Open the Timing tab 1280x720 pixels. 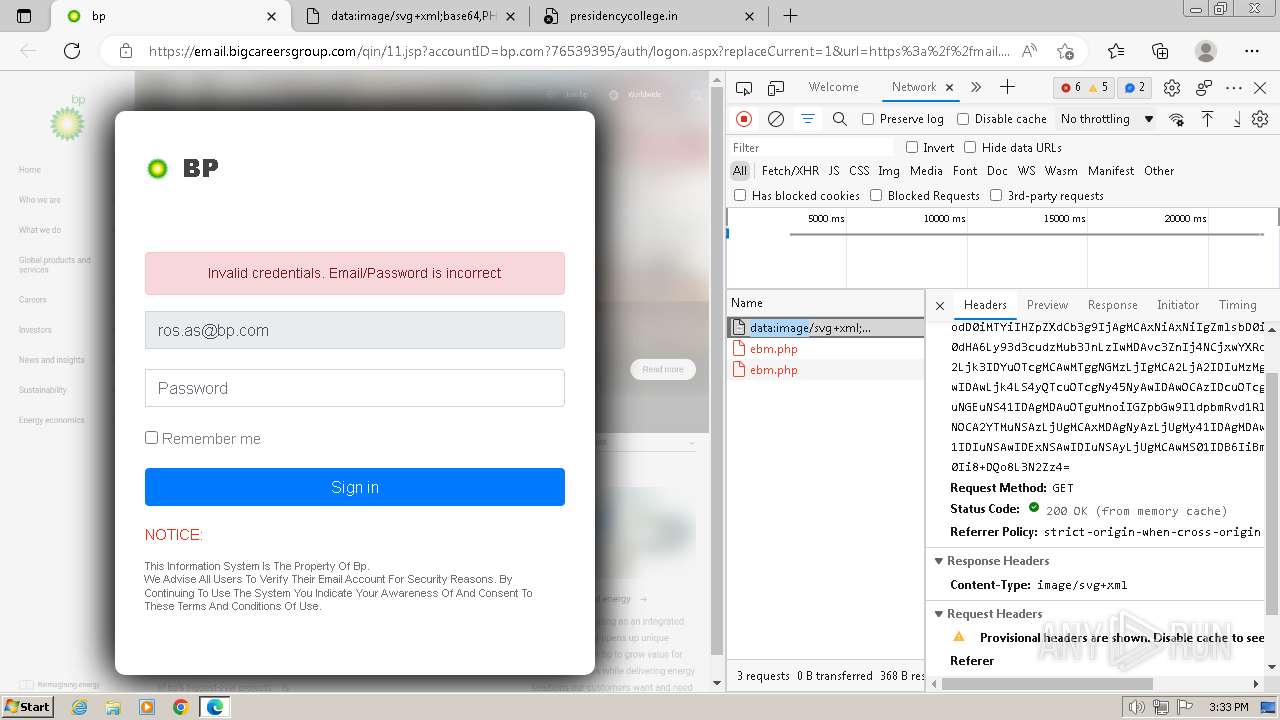[1237, 305]
